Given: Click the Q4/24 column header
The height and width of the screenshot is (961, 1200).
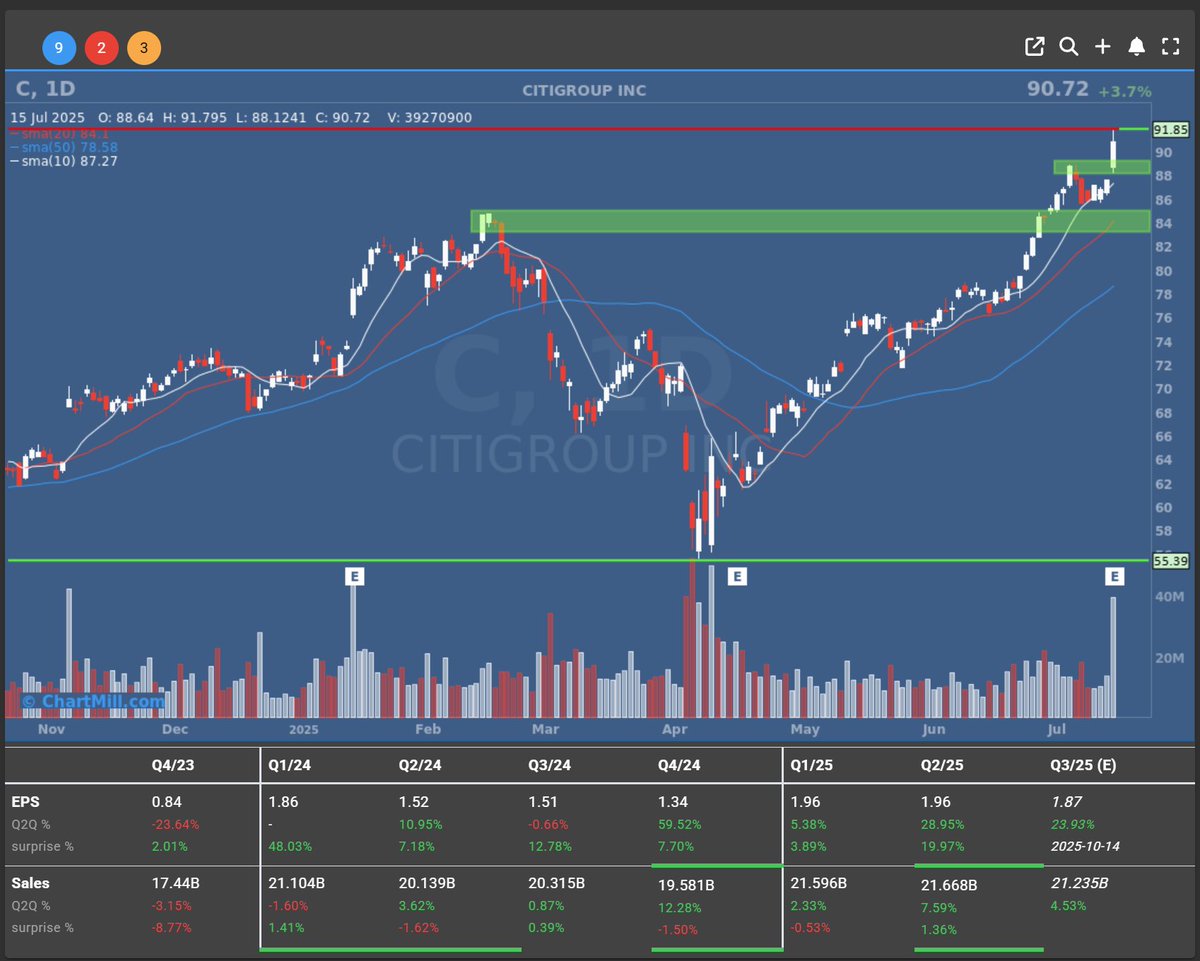Looking at the screenshot, I should tap(679, 765).
